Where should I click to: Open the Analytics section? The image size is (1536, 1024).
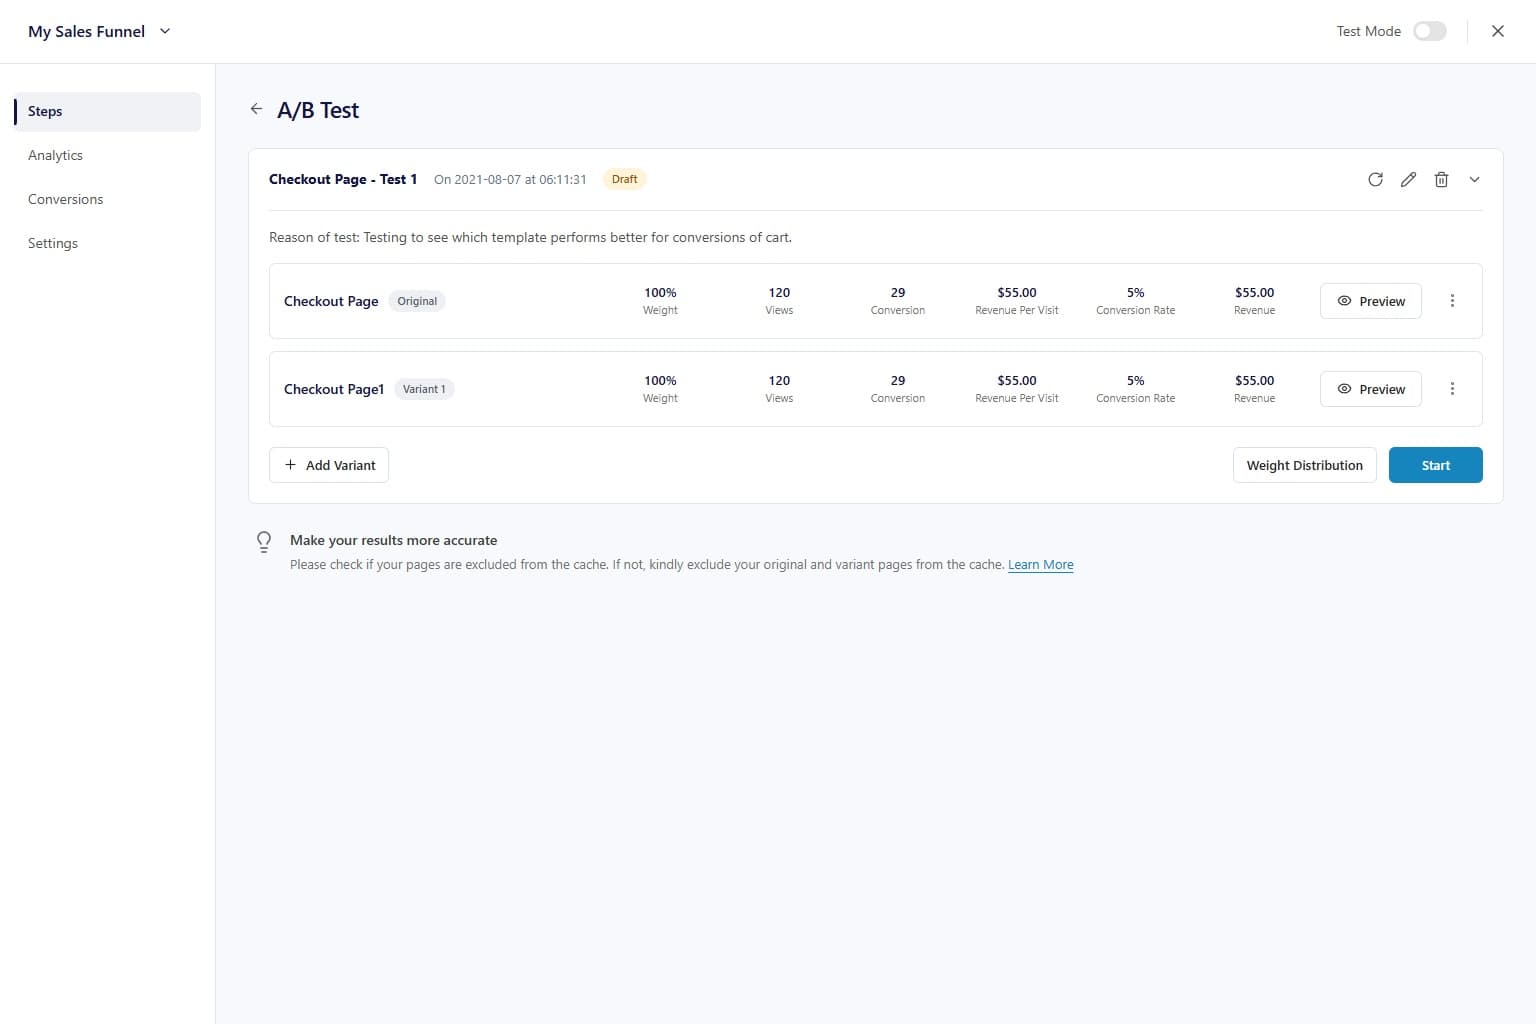55,155
